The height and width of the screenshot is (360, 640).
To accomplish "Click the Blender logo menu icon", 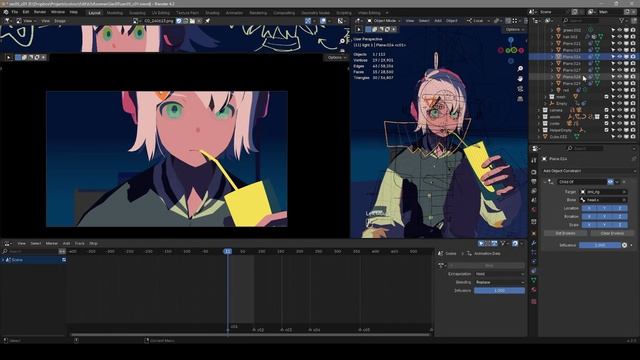I will [6, 12].
